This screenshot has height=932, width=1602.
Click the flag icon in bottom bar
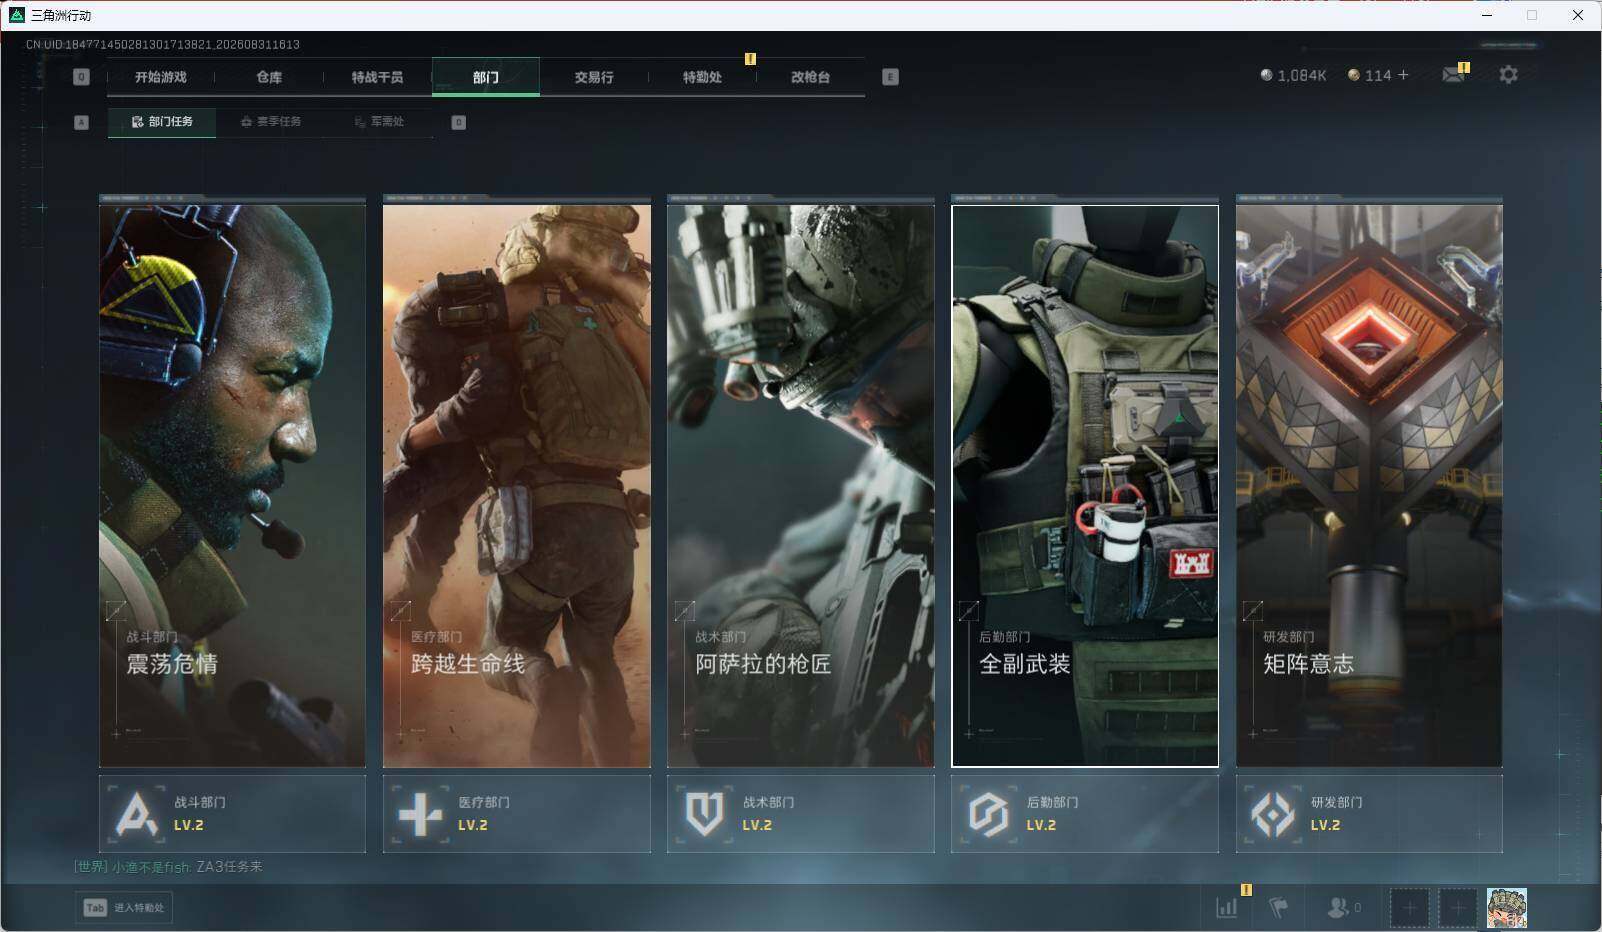[1278, 907]
